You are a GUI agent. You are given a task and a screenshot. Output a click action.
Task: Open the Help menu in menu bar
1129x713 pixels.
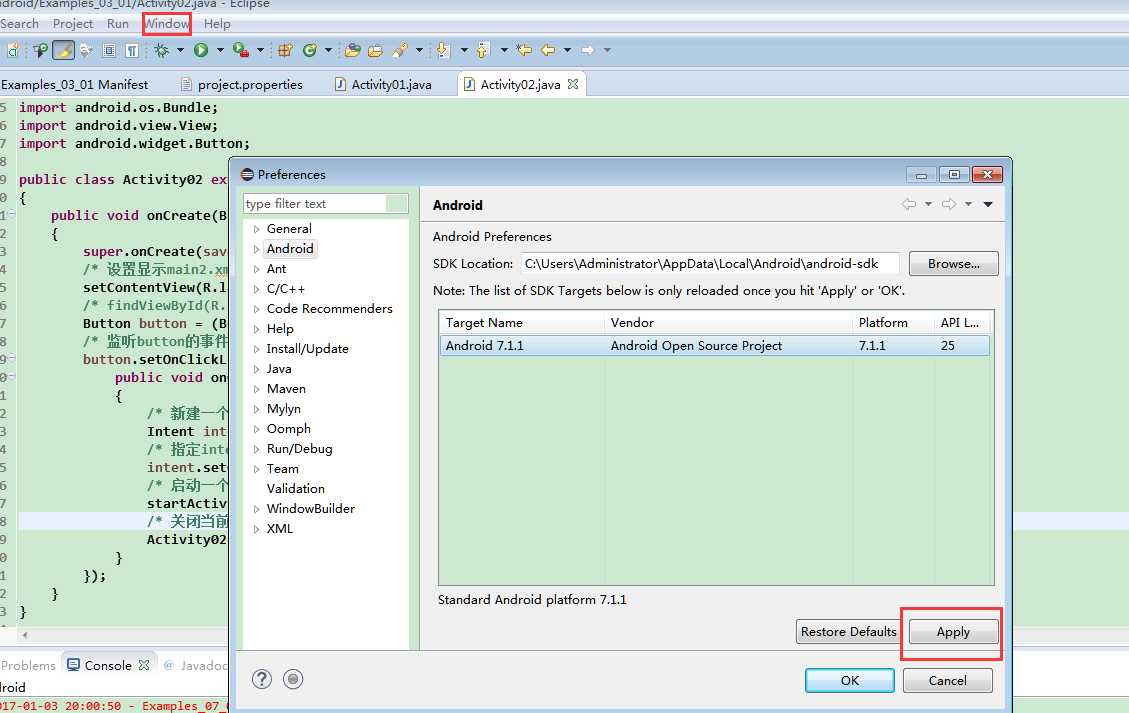217,24
